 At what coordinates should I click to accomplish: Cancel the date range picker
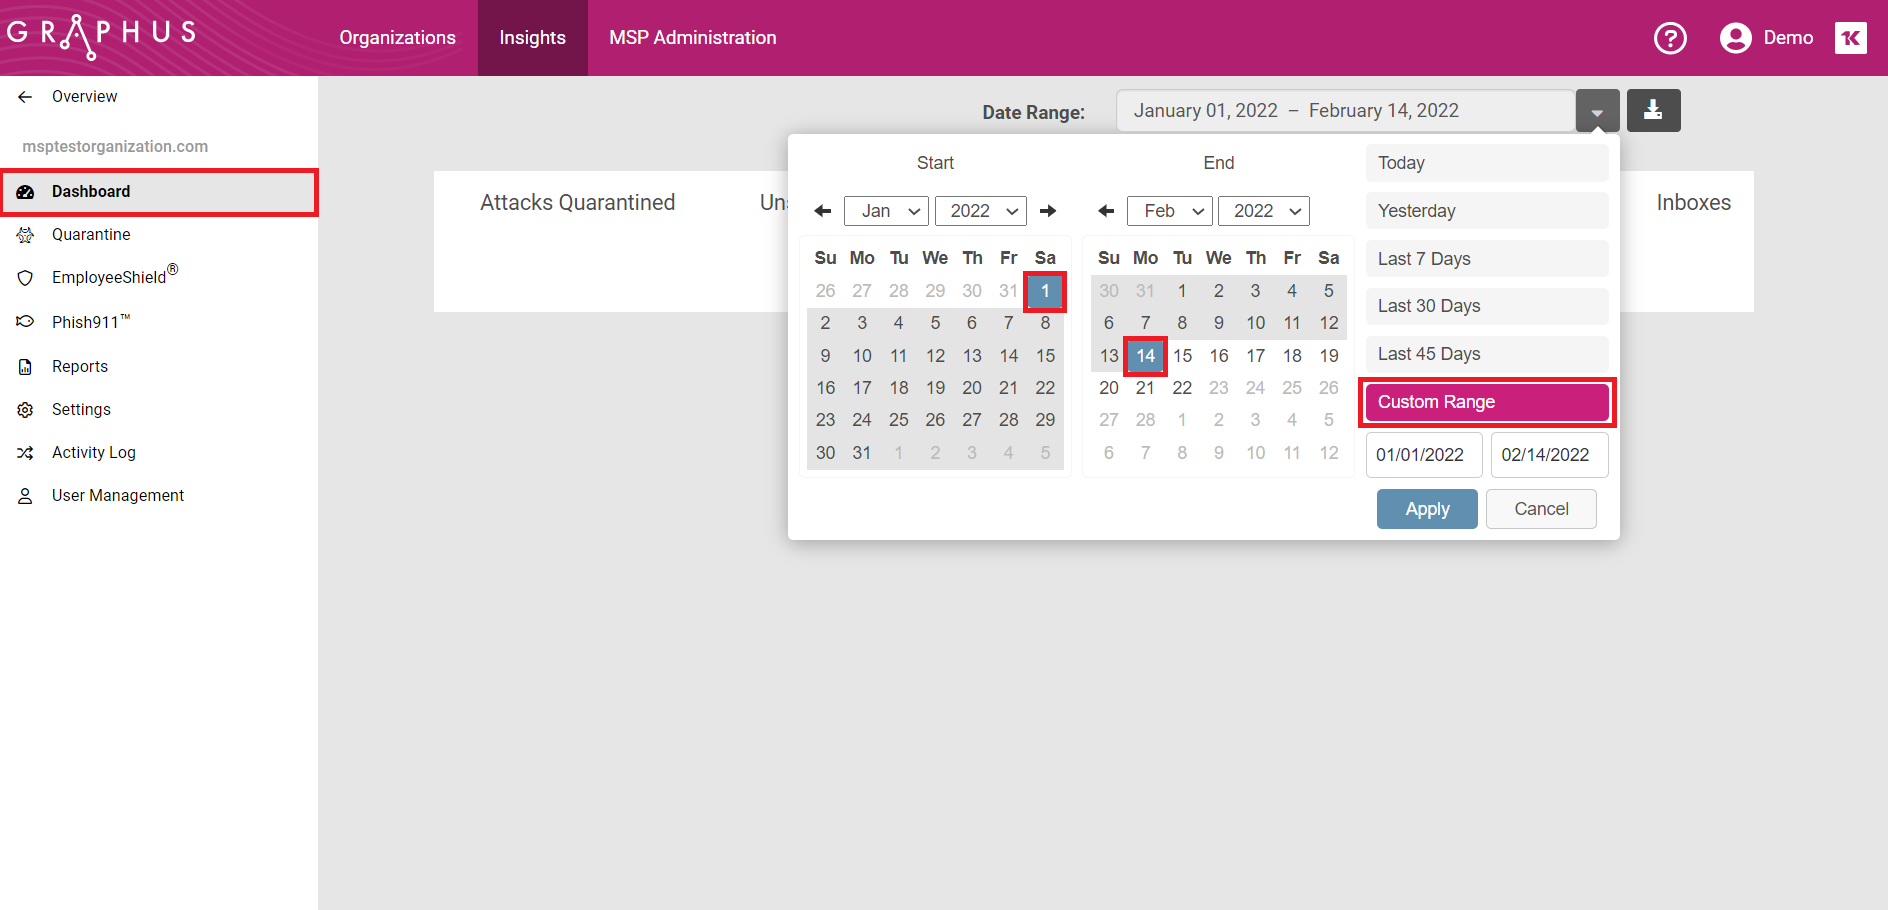point(1541,509)
